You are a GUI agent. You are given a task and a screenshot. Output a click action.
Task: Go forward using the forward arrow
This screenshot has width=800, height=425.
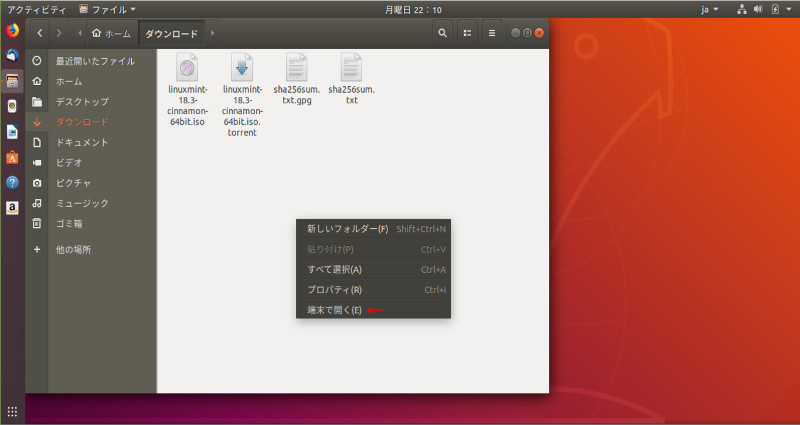(x=59, y=33)
